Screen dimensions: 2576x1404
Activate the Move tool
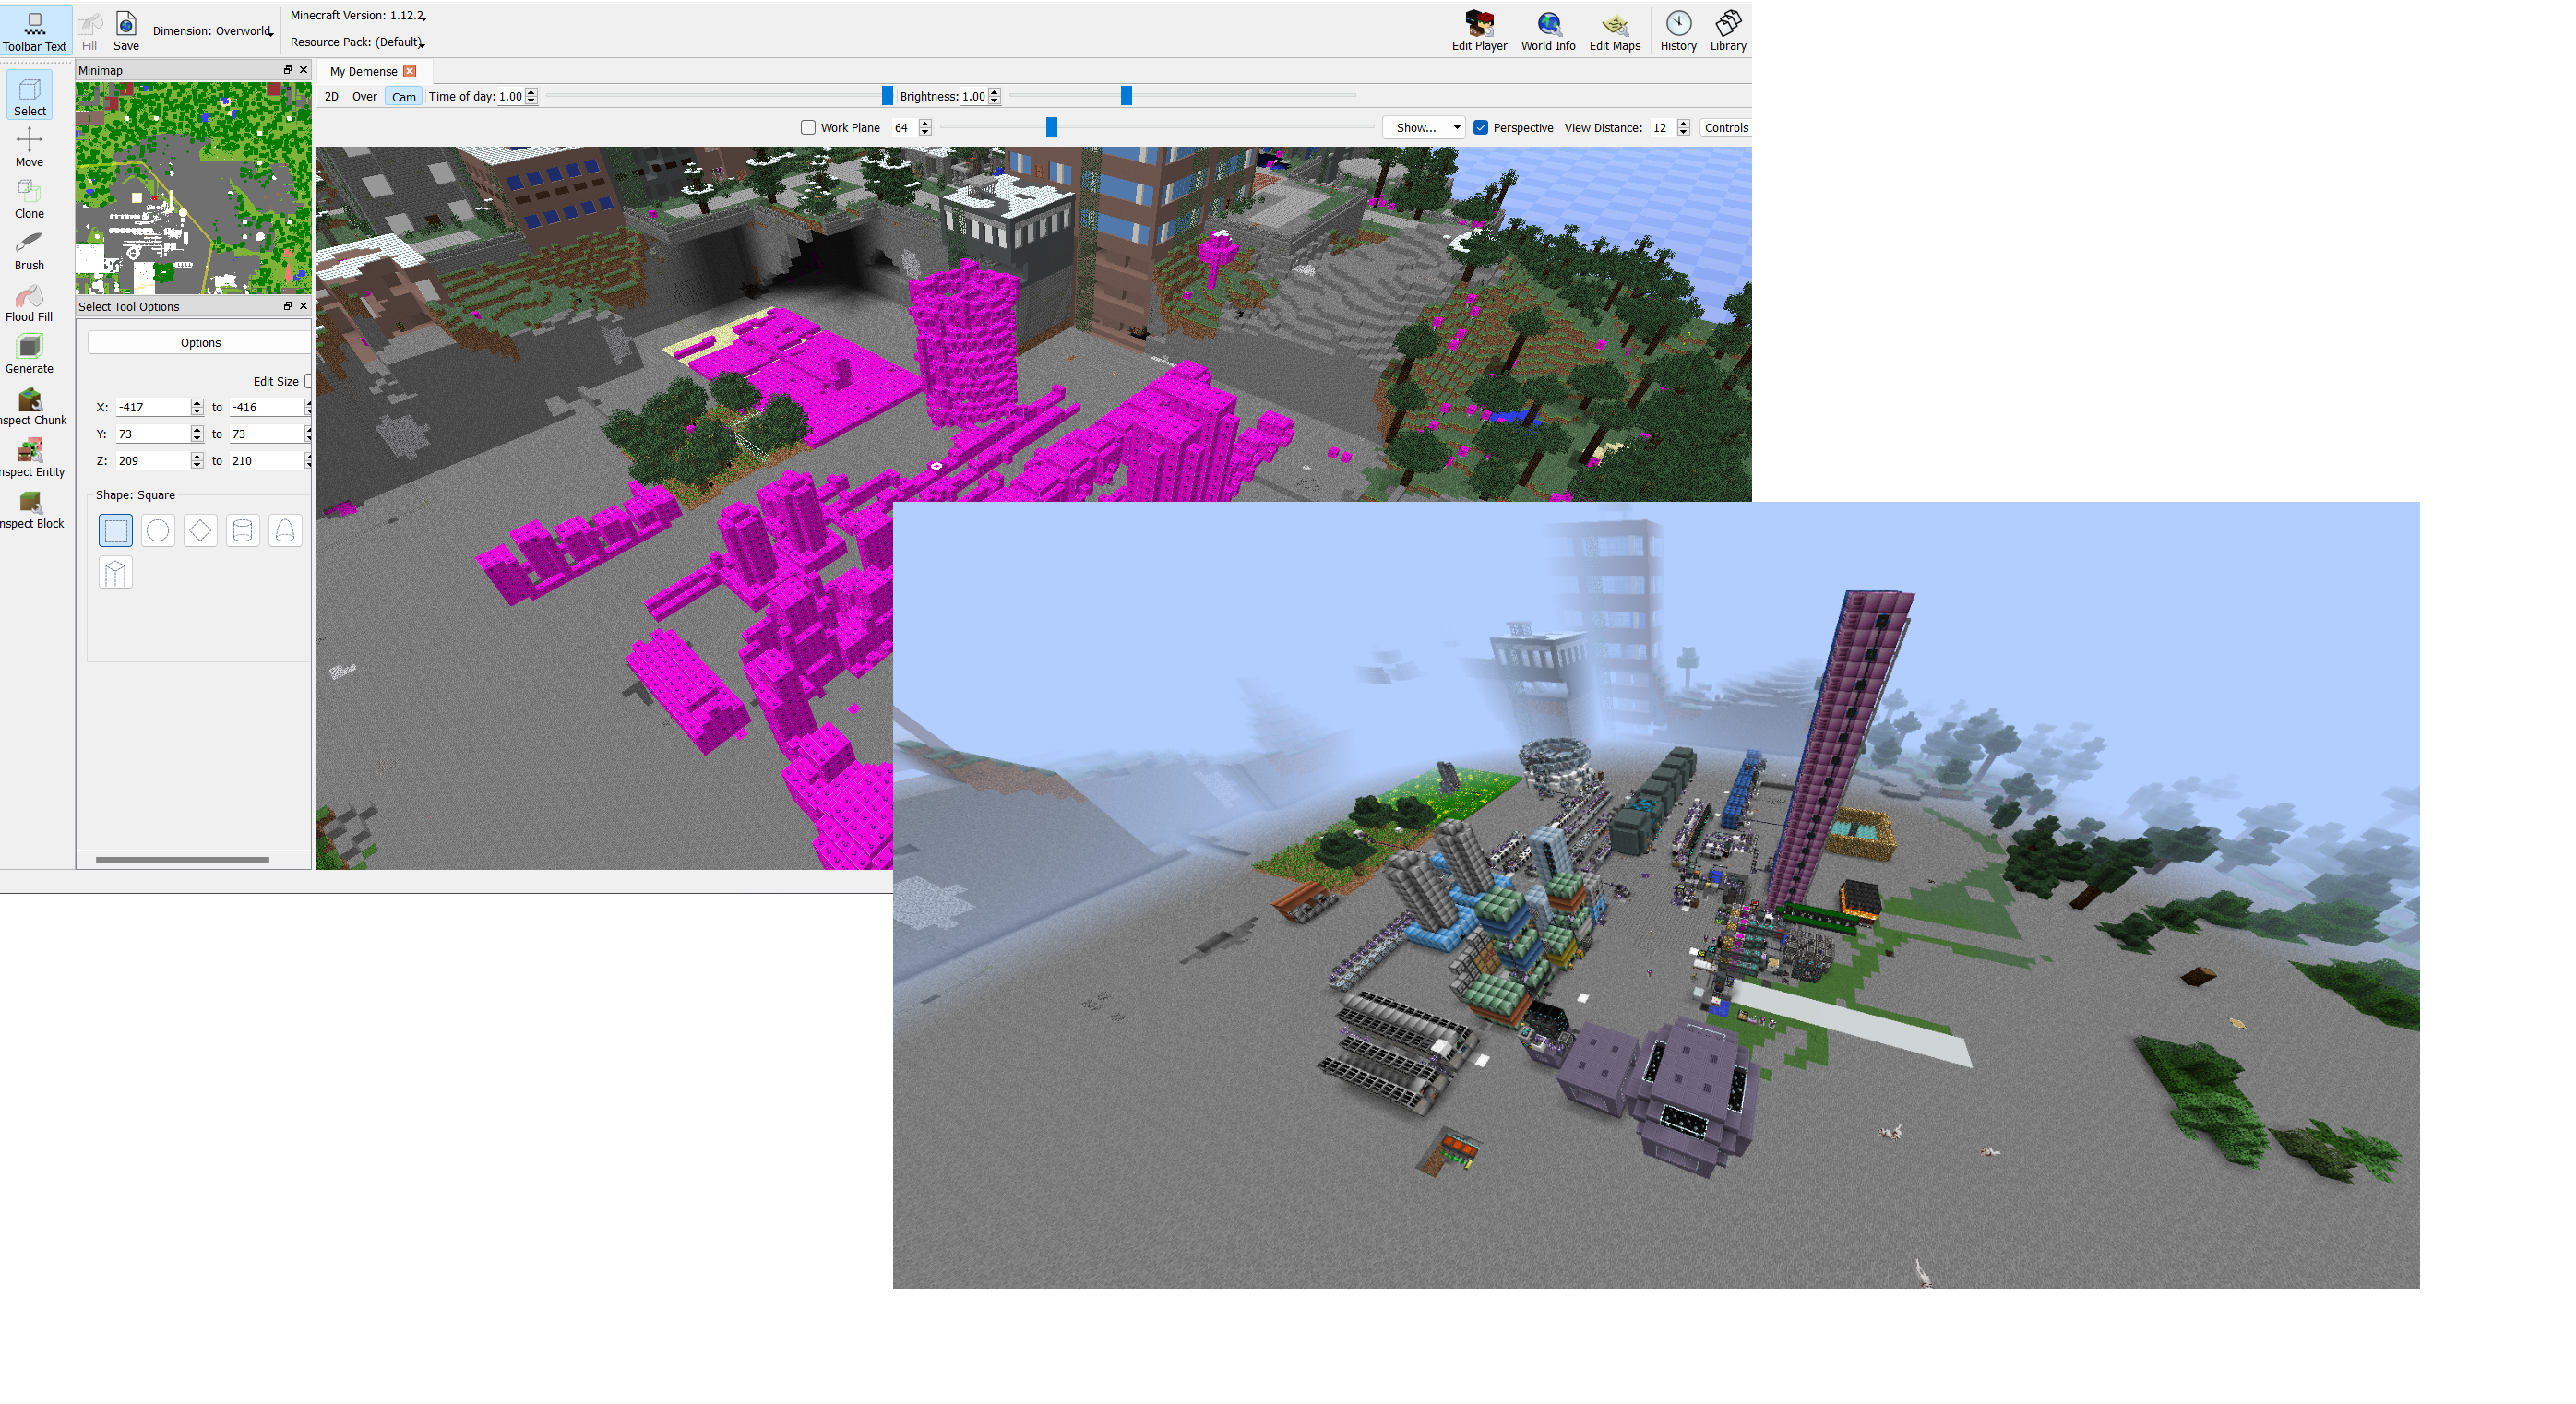[x=29, y=147]
